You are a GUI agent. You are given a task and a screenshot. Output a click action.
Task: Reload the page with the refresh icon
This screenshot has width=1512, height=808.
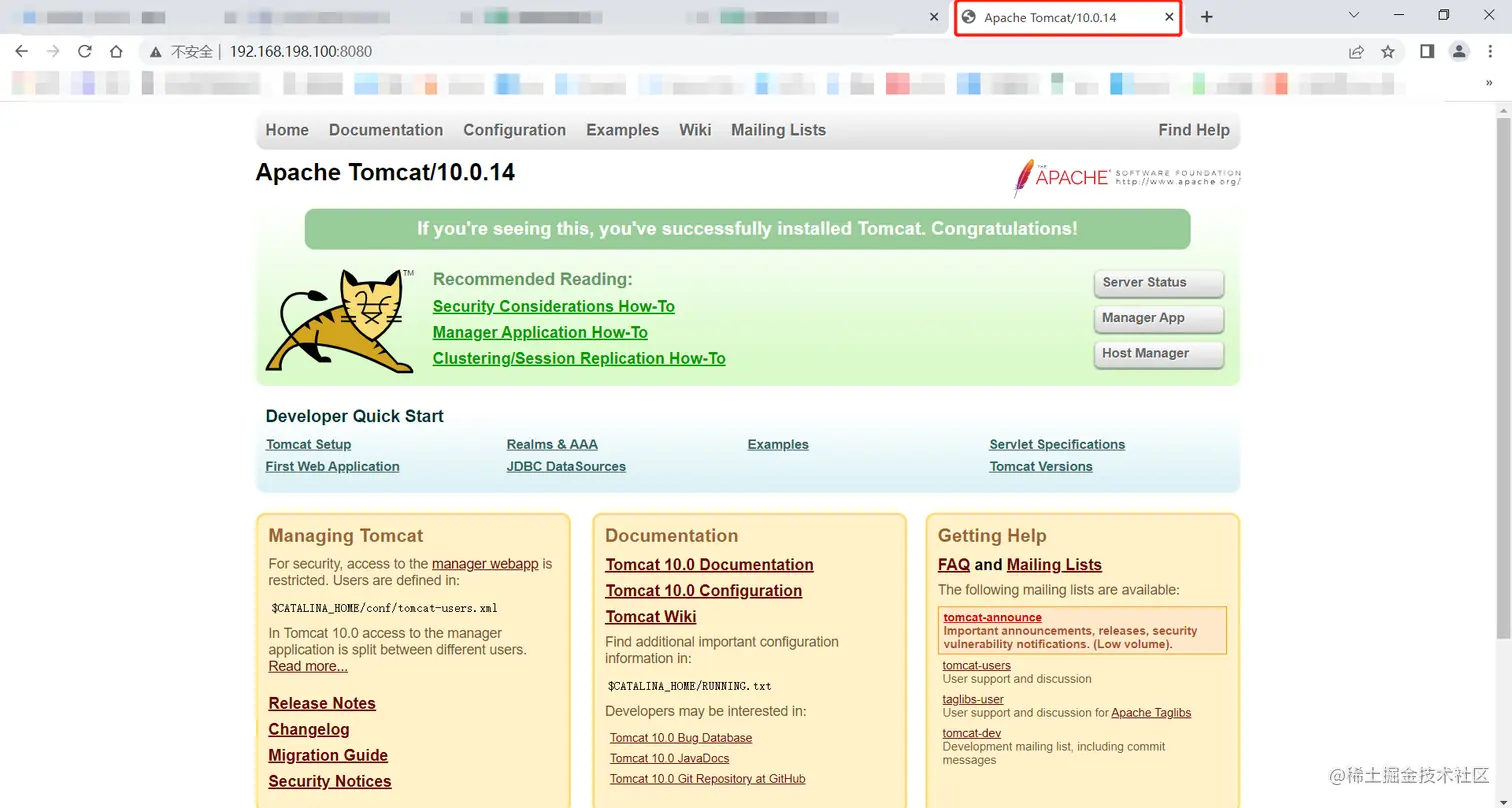(x=85, y=51)
